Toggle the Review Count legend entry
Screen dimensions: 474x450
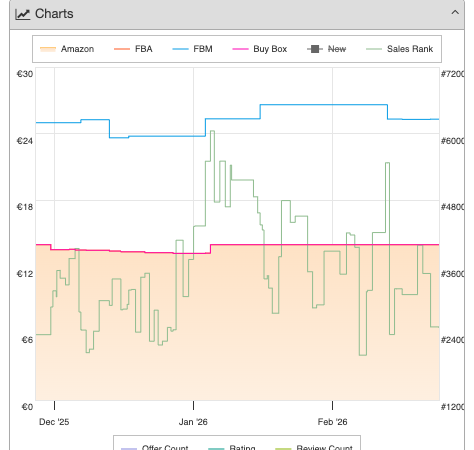(x=314, y=447)
